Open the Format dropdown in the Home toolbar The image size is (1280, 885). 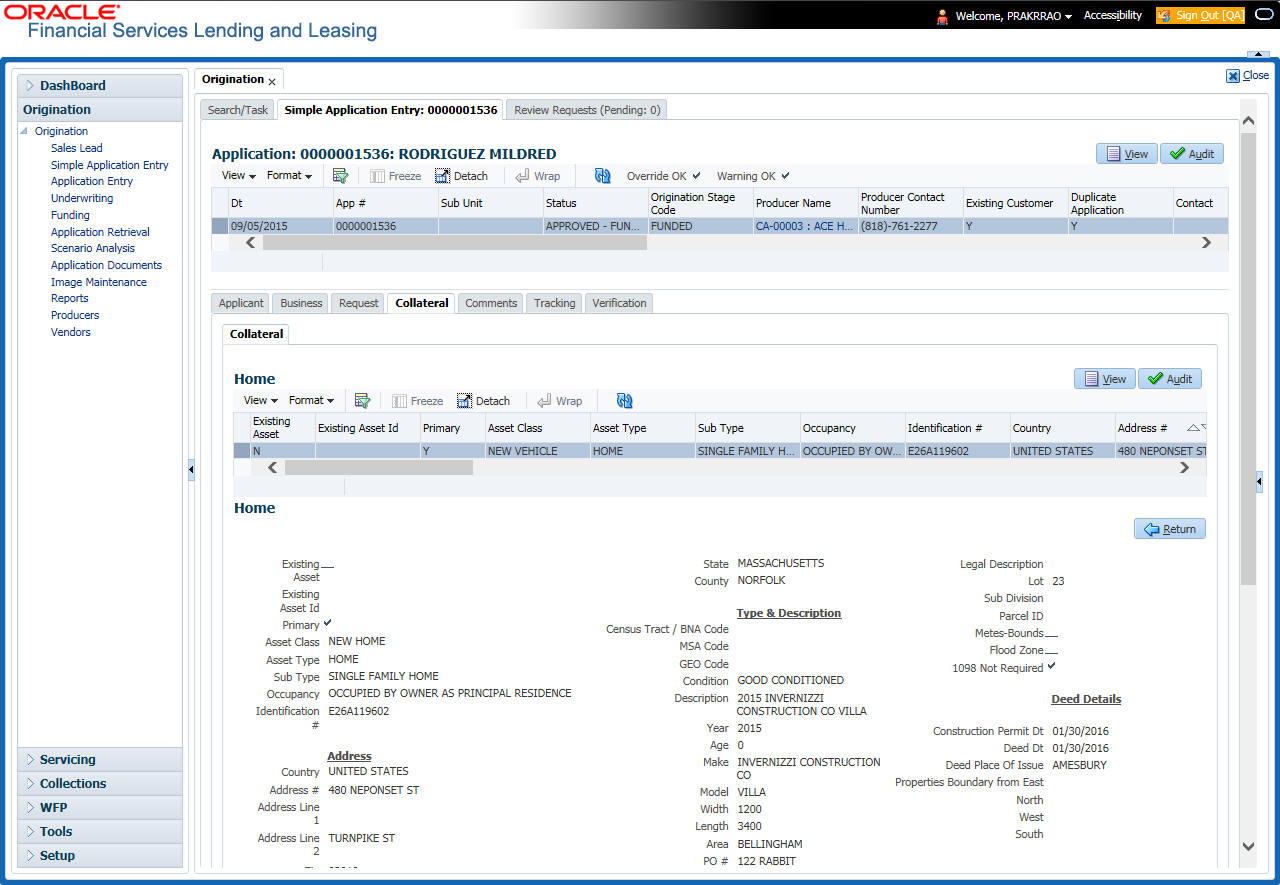[x=311, y=401]
